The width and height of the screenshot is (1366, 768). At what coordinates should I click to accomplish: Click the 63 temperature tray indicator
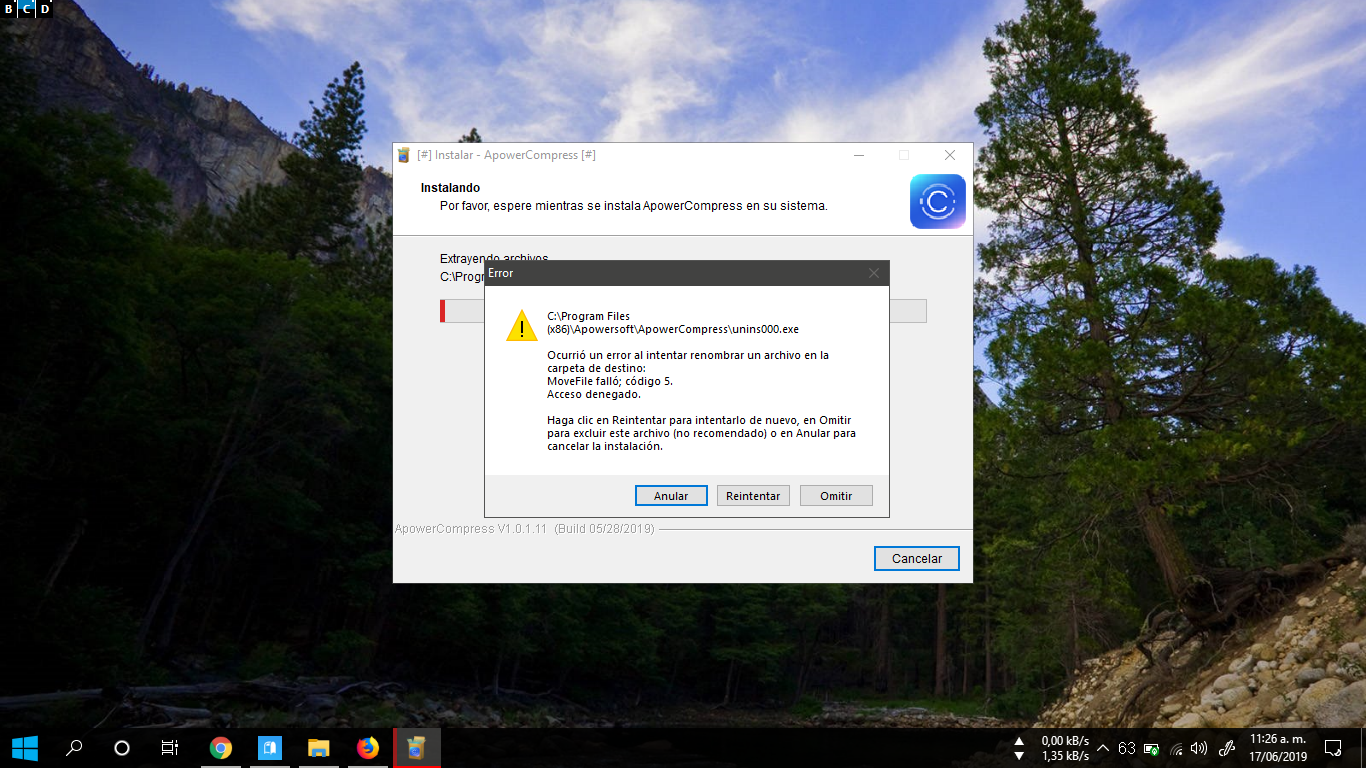click(x=1127, y=748)
